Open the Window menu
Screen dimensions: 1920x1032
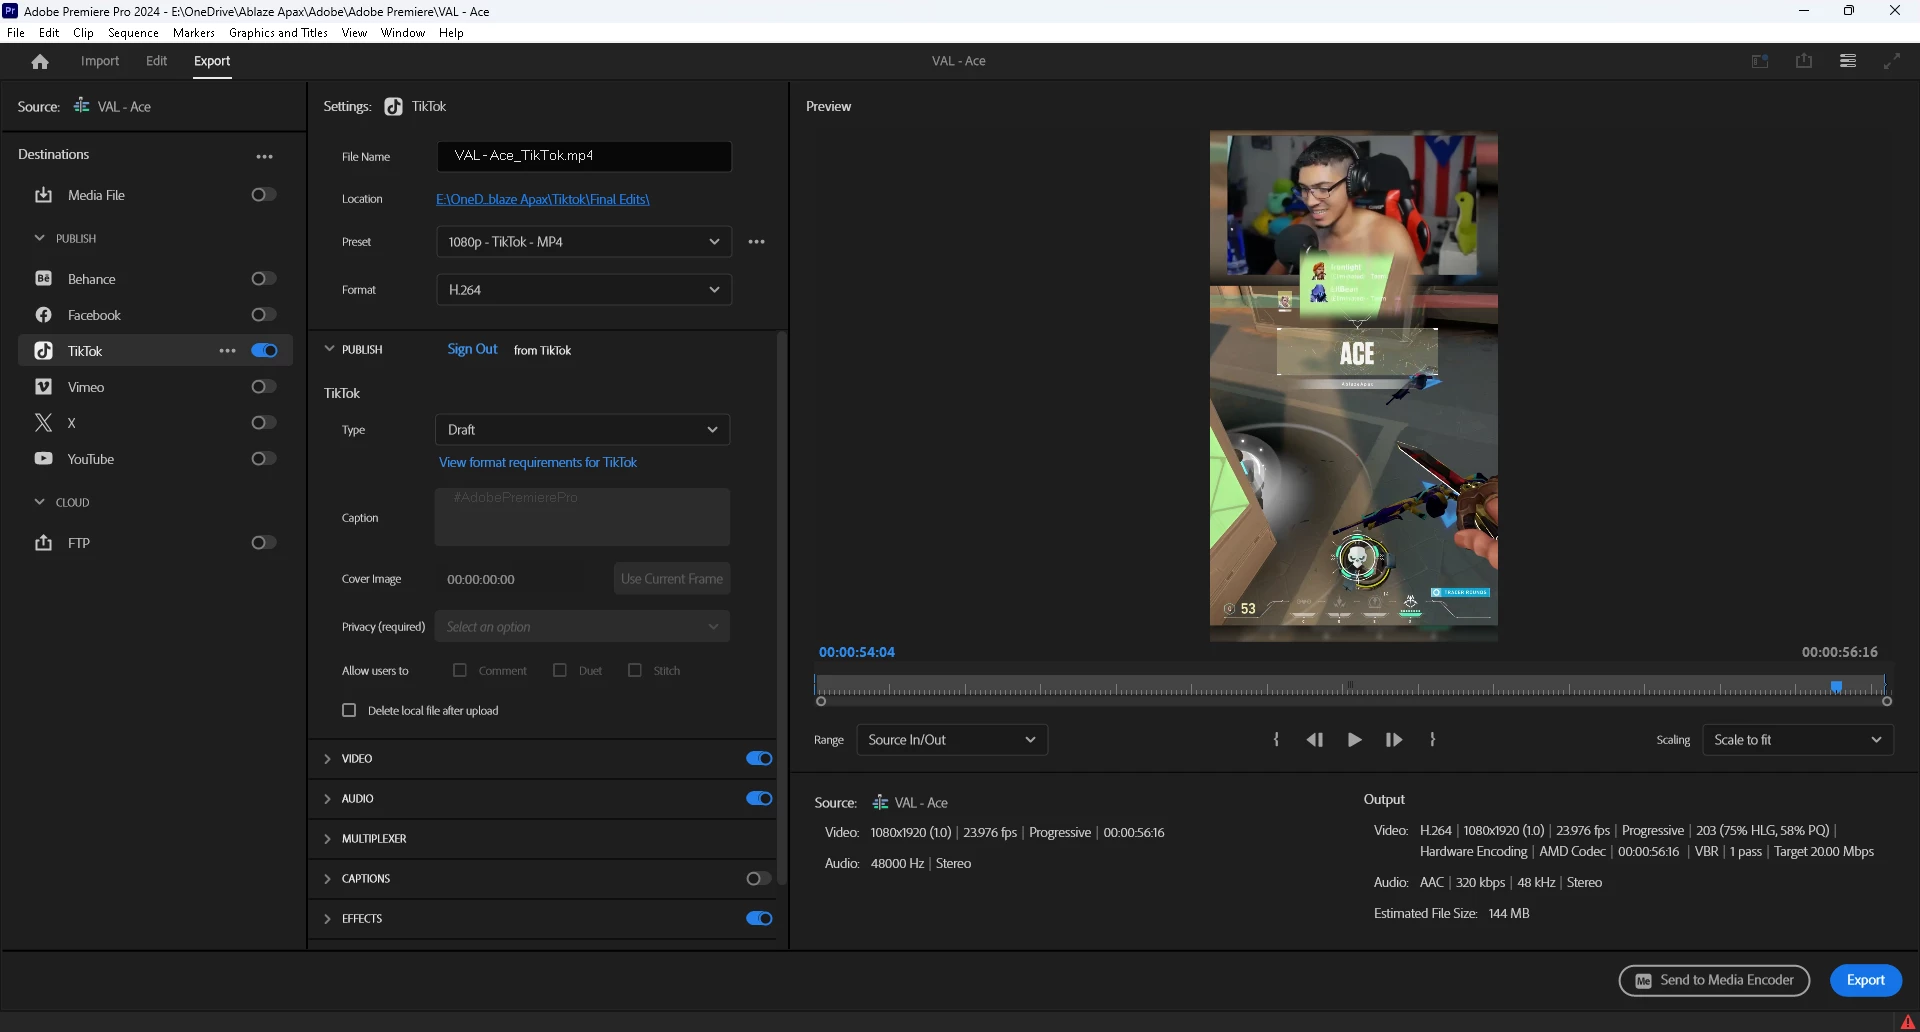pos(402,33)
